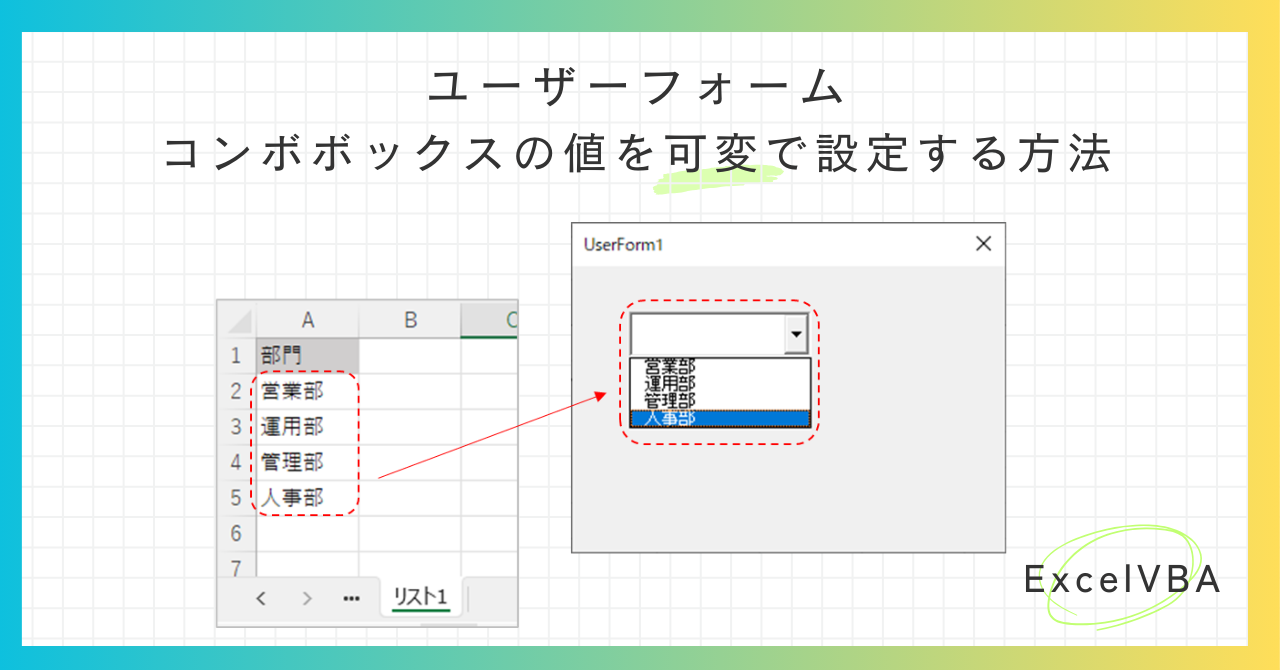This screenshot has width=1280, height=670.
Task: Select row 1 header
Action: tap(237, 356)
